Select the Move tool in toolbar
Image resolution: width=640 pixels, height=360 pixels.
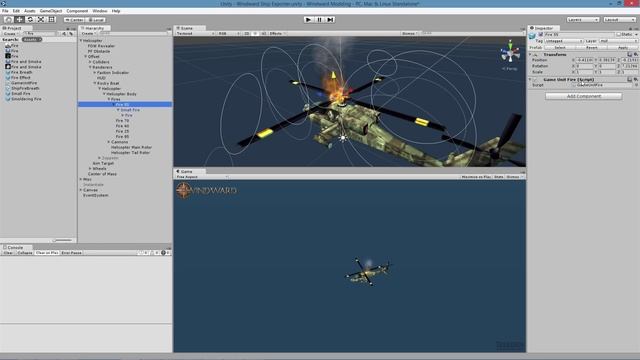[19, 20]
